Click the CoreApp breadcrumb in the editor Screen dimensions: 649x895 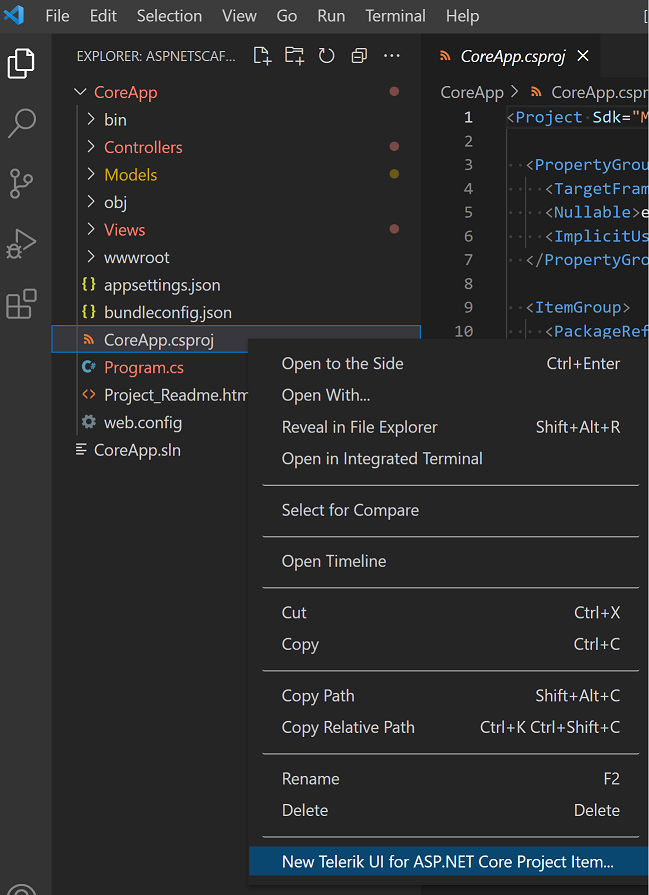[472, 92]
